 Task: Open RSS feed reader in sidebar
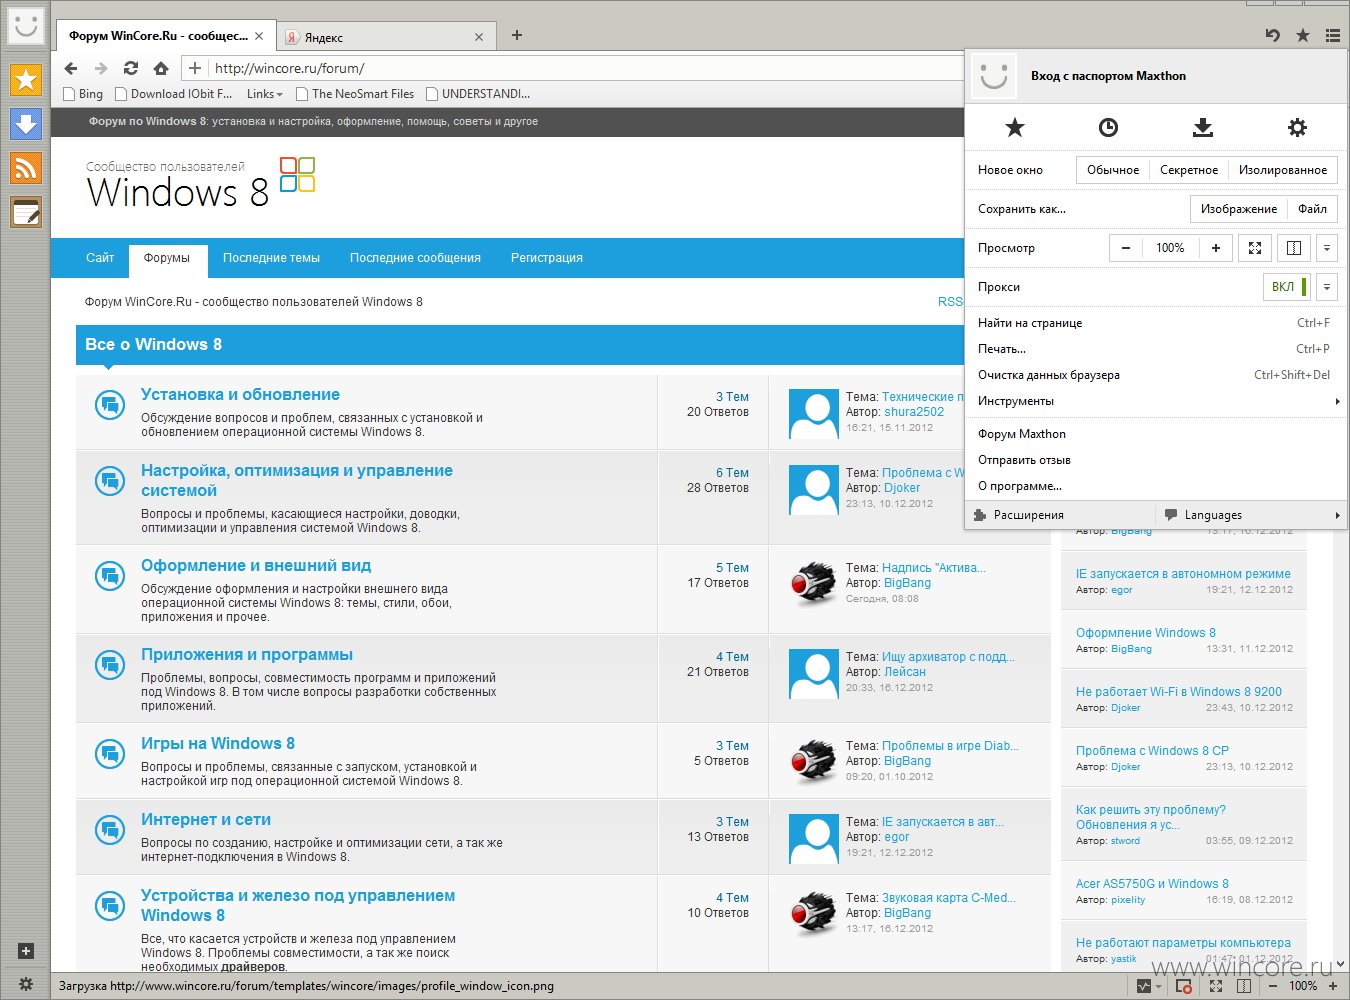pos(26,167)
